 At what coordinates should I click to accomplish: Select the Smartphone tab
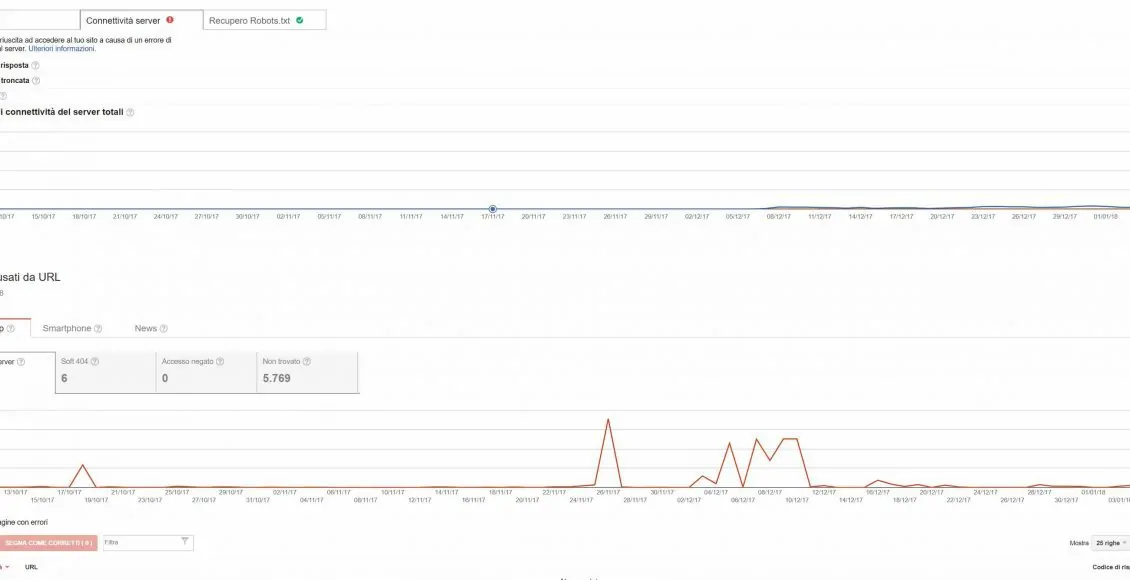pyautogui.click(x=67, y=328)
